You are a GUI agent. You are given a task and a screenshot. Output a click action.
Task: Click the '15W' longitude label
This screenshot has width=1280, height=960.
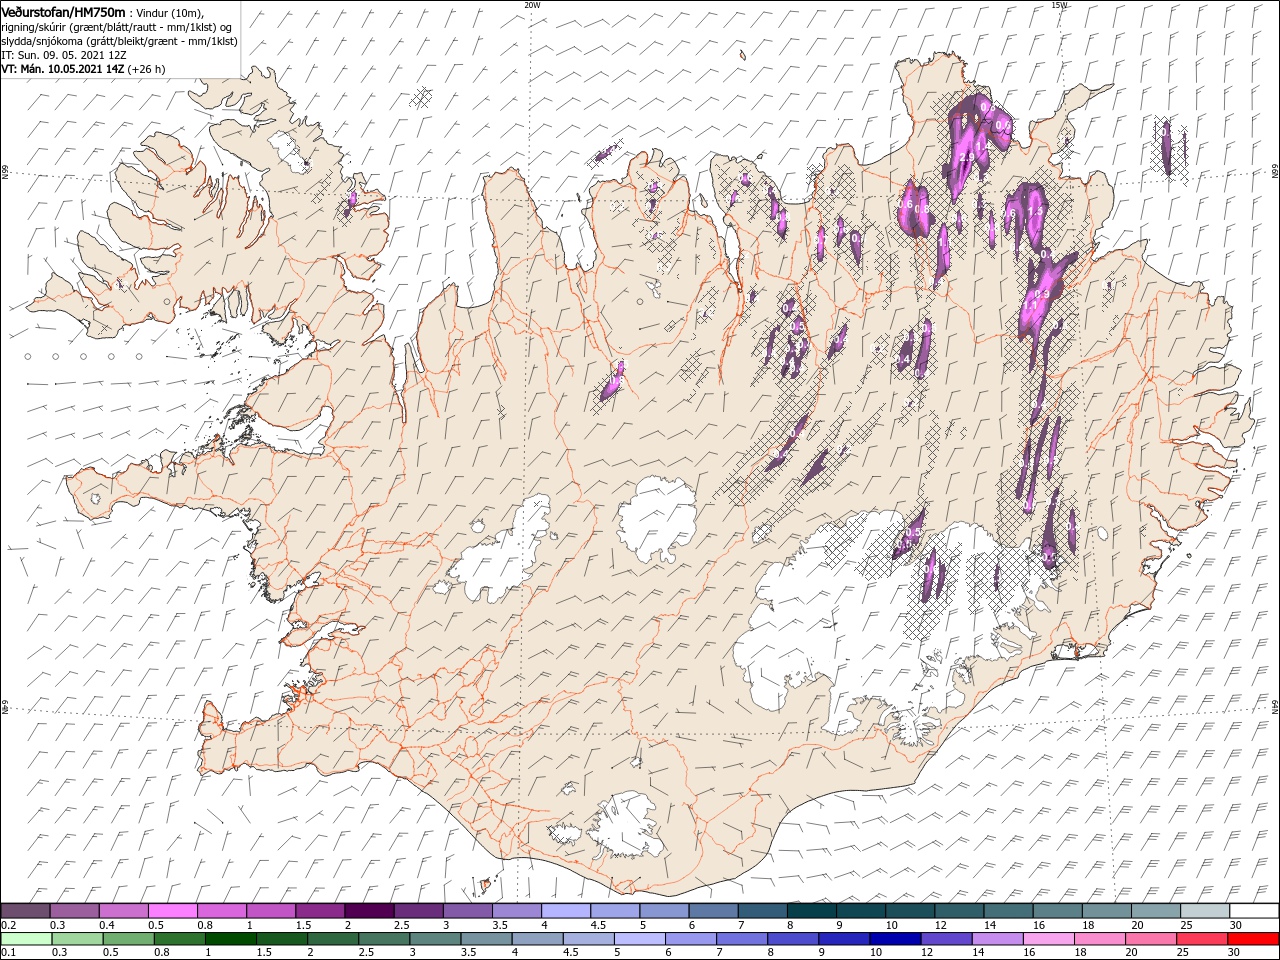point(1059,4)
